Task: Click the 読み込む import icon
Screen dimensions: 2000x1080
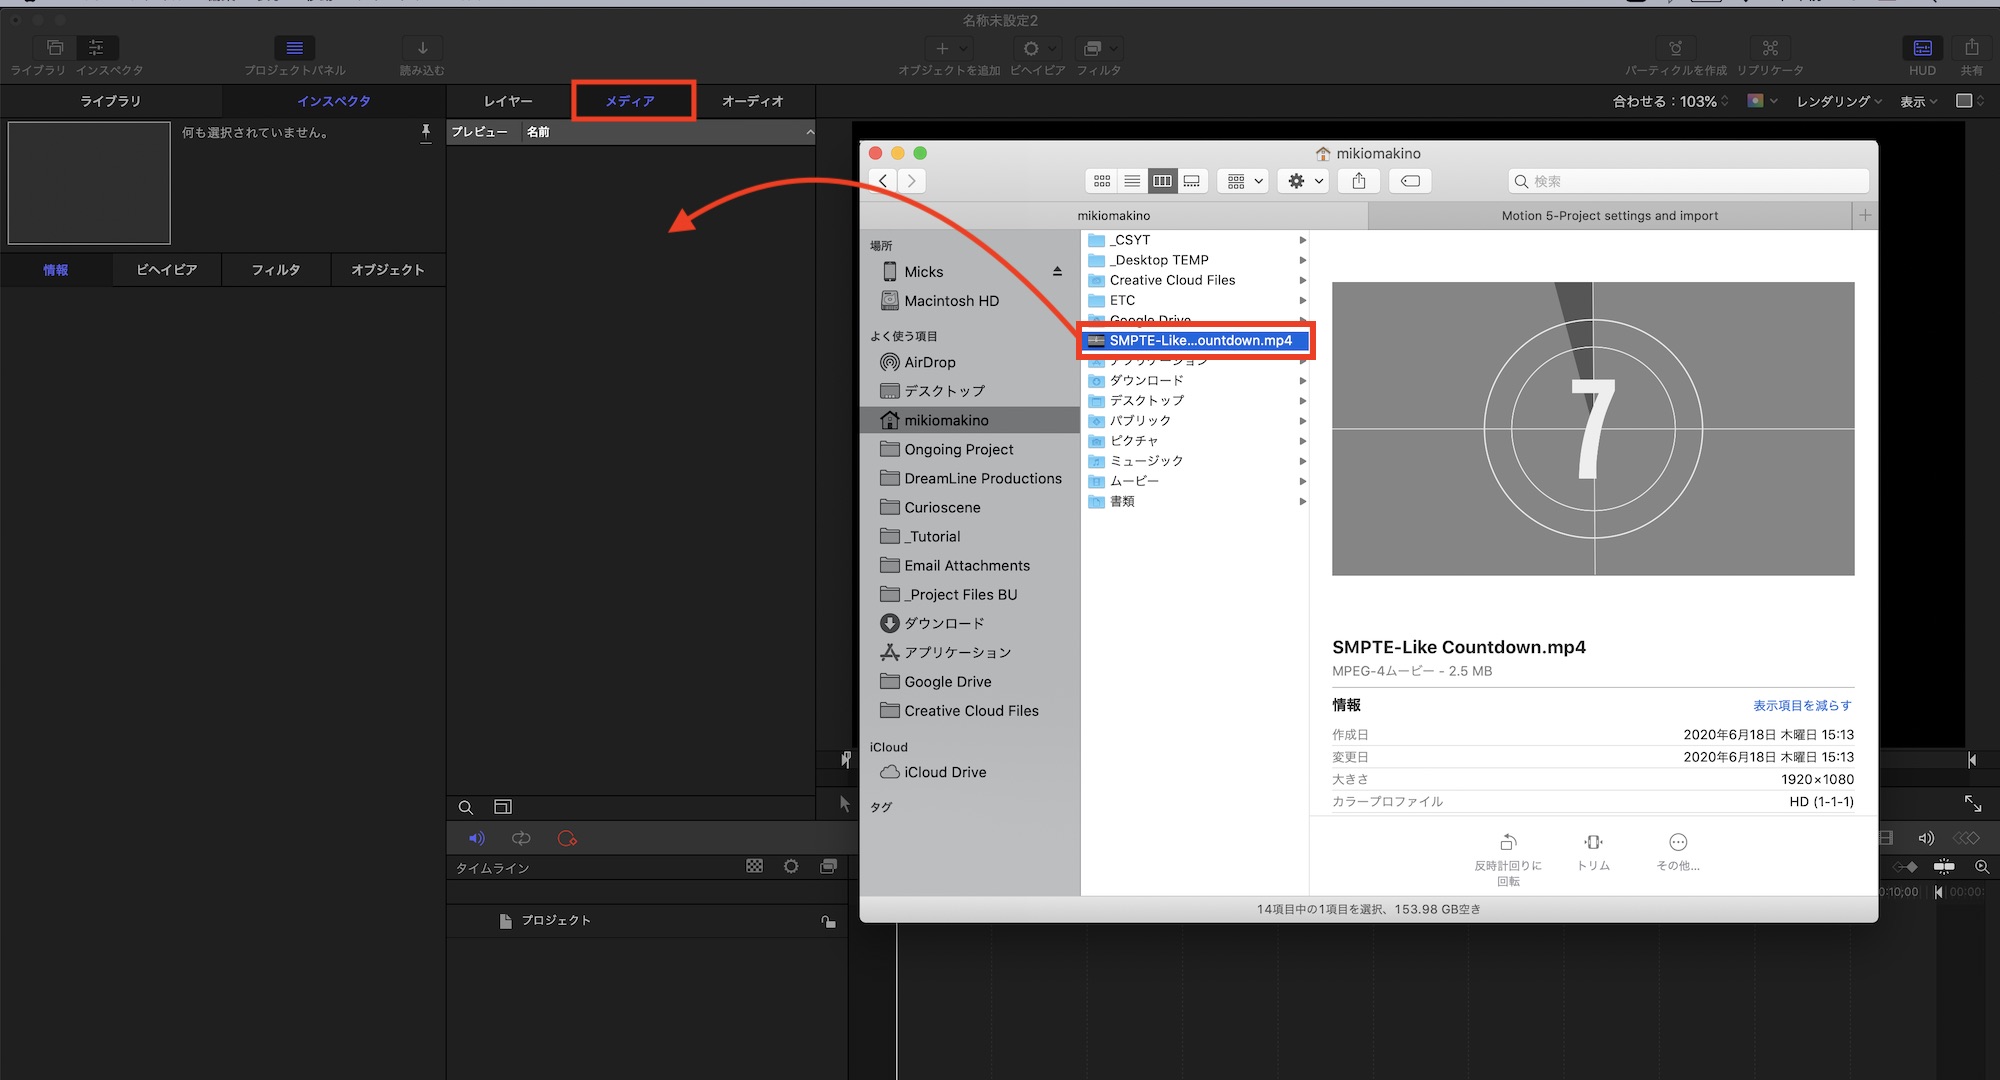Action: (x=422, y=48)
